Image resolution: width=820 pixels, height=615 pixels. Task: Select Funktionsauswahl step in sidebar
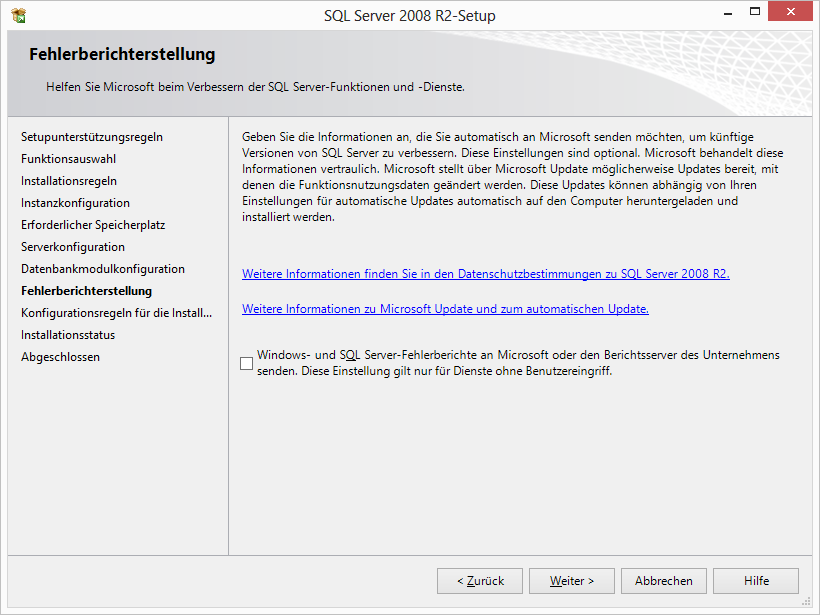click(69, 159)
